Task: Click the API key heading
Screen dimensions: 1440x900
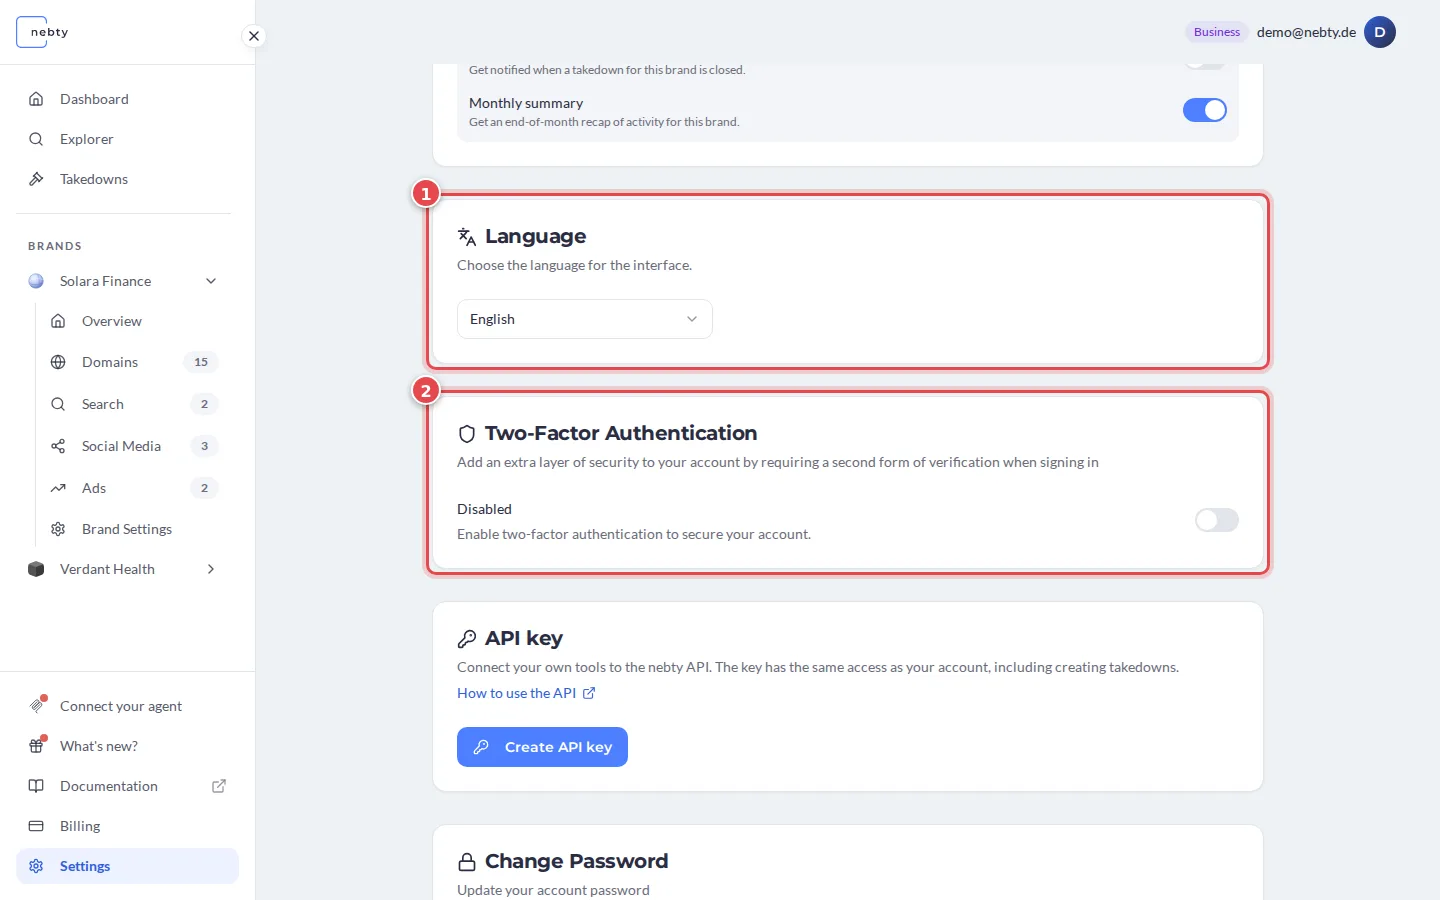Action: (x=524, y=638)
